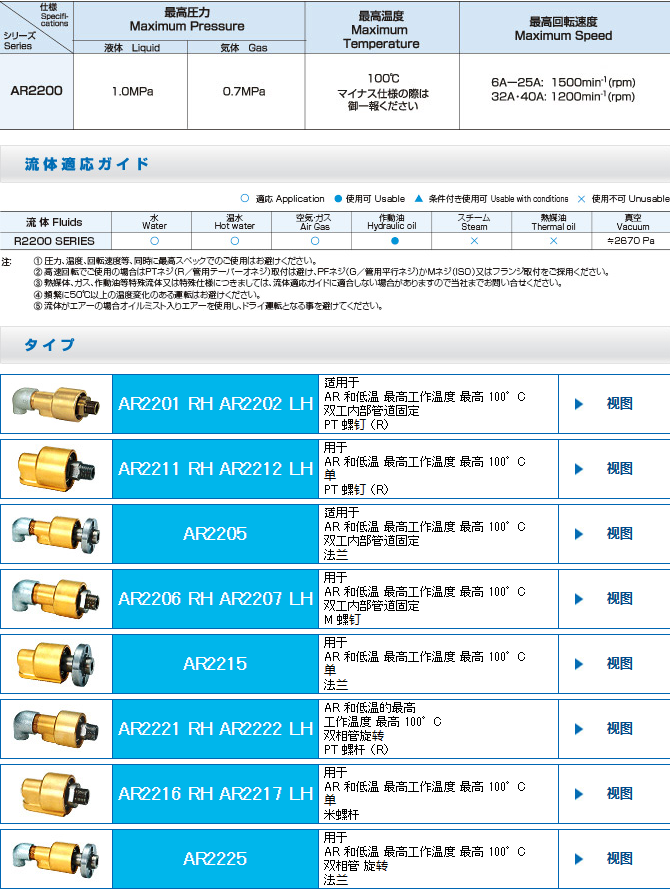Choose the AR2215 blue model label
The height and width of the screenshot is (890, 670).
coord(215,664)
